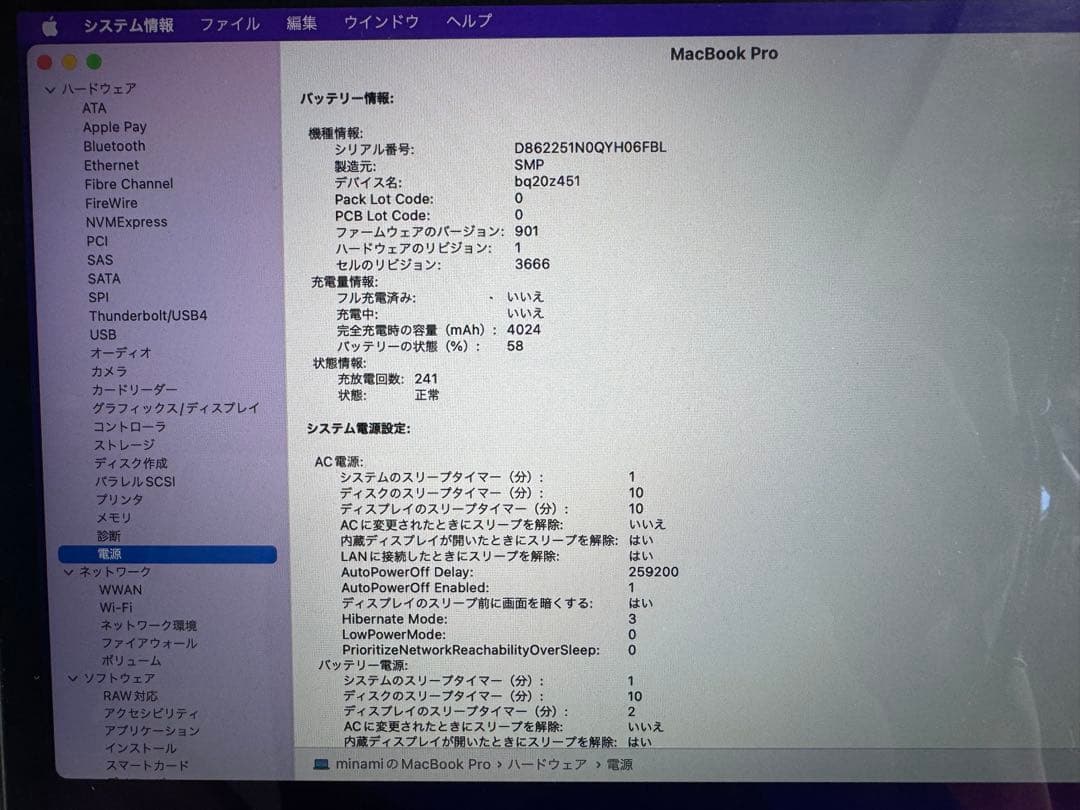
Task: Select 診断 in the sidebar
Action: [109, 536]
